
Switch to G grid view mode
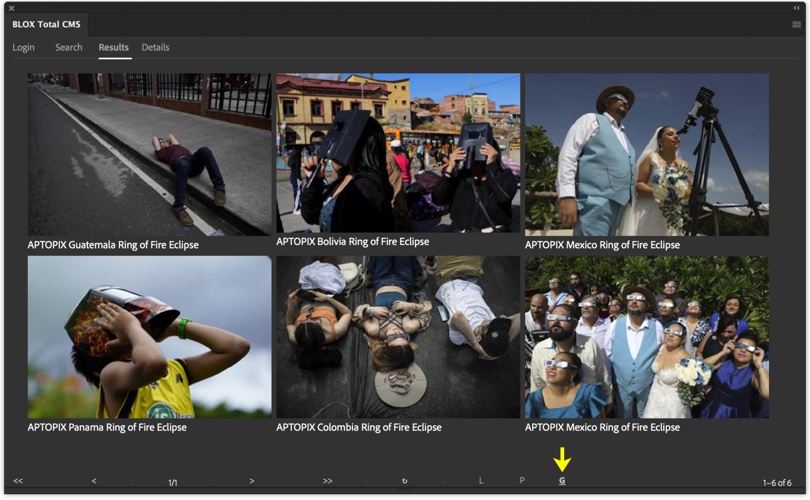point(562,480)
